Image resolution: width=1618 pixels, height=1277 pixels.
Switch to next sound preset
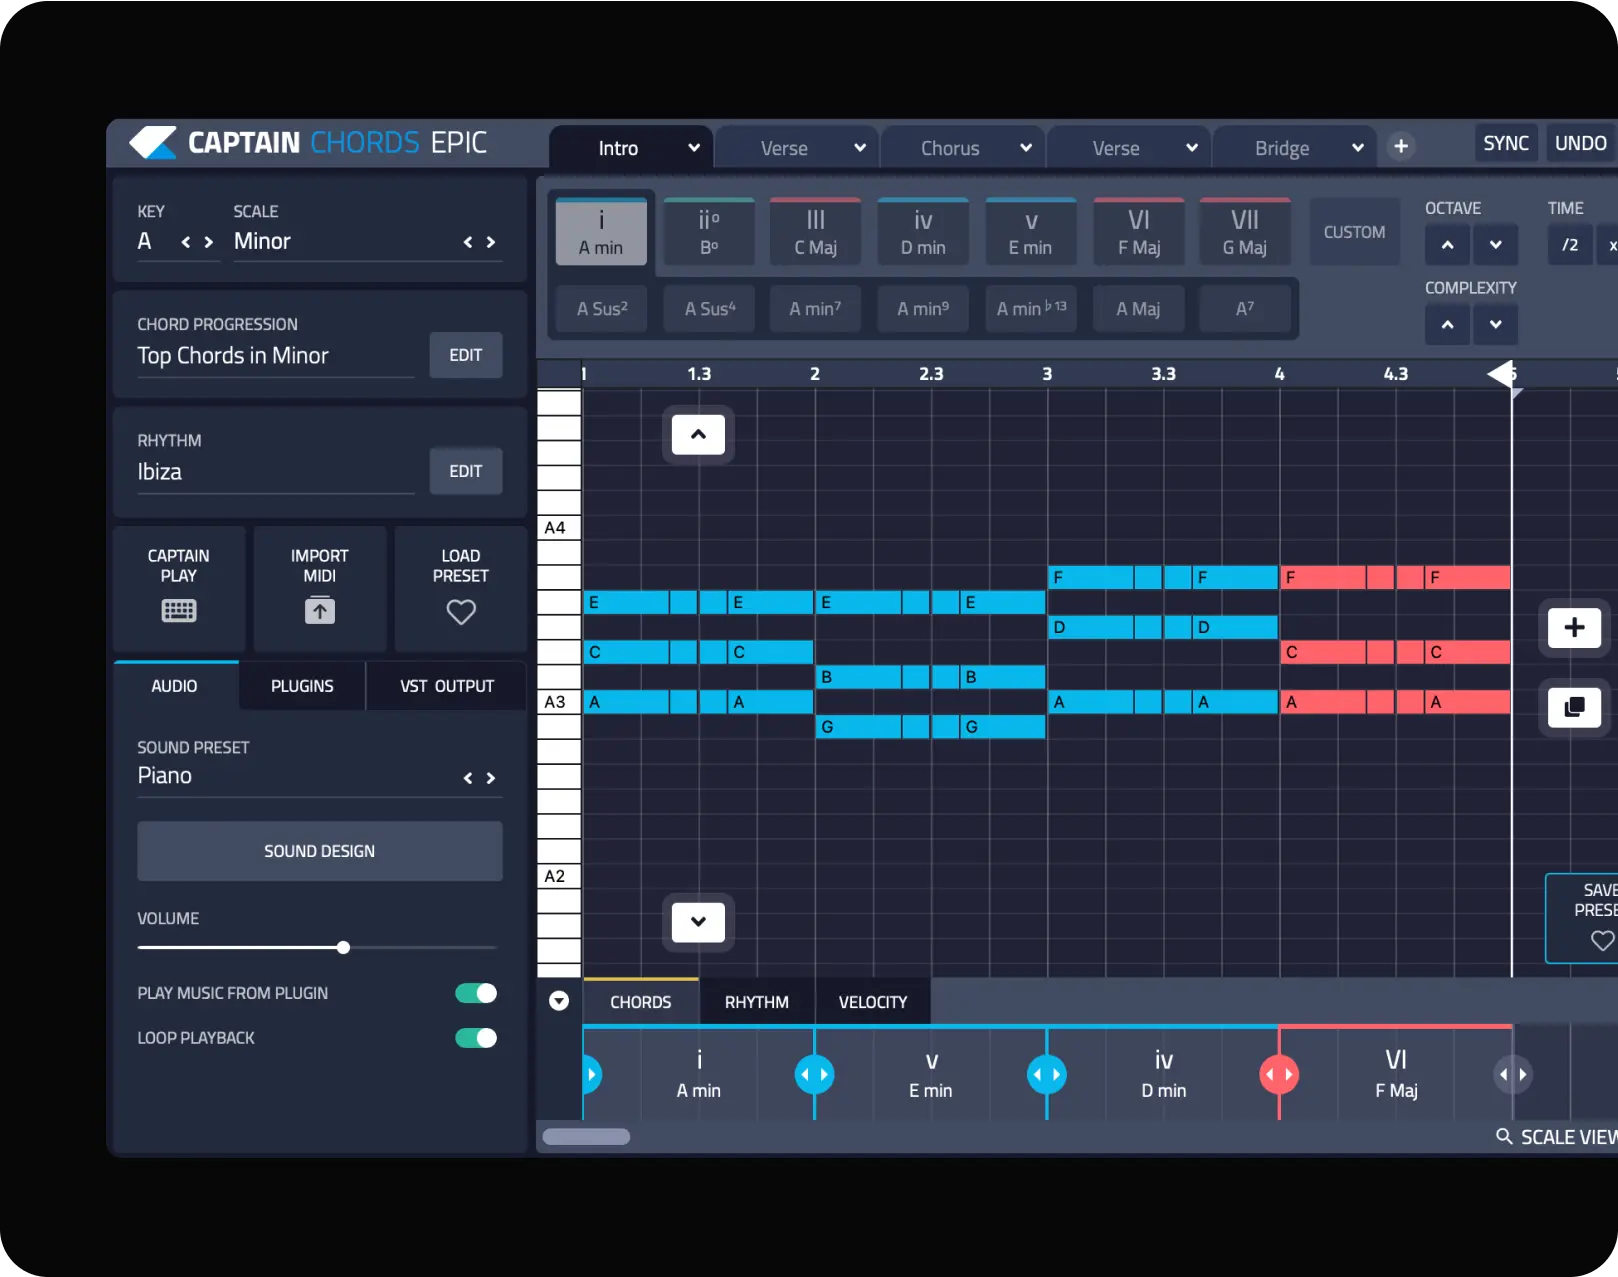click(490, 778)
